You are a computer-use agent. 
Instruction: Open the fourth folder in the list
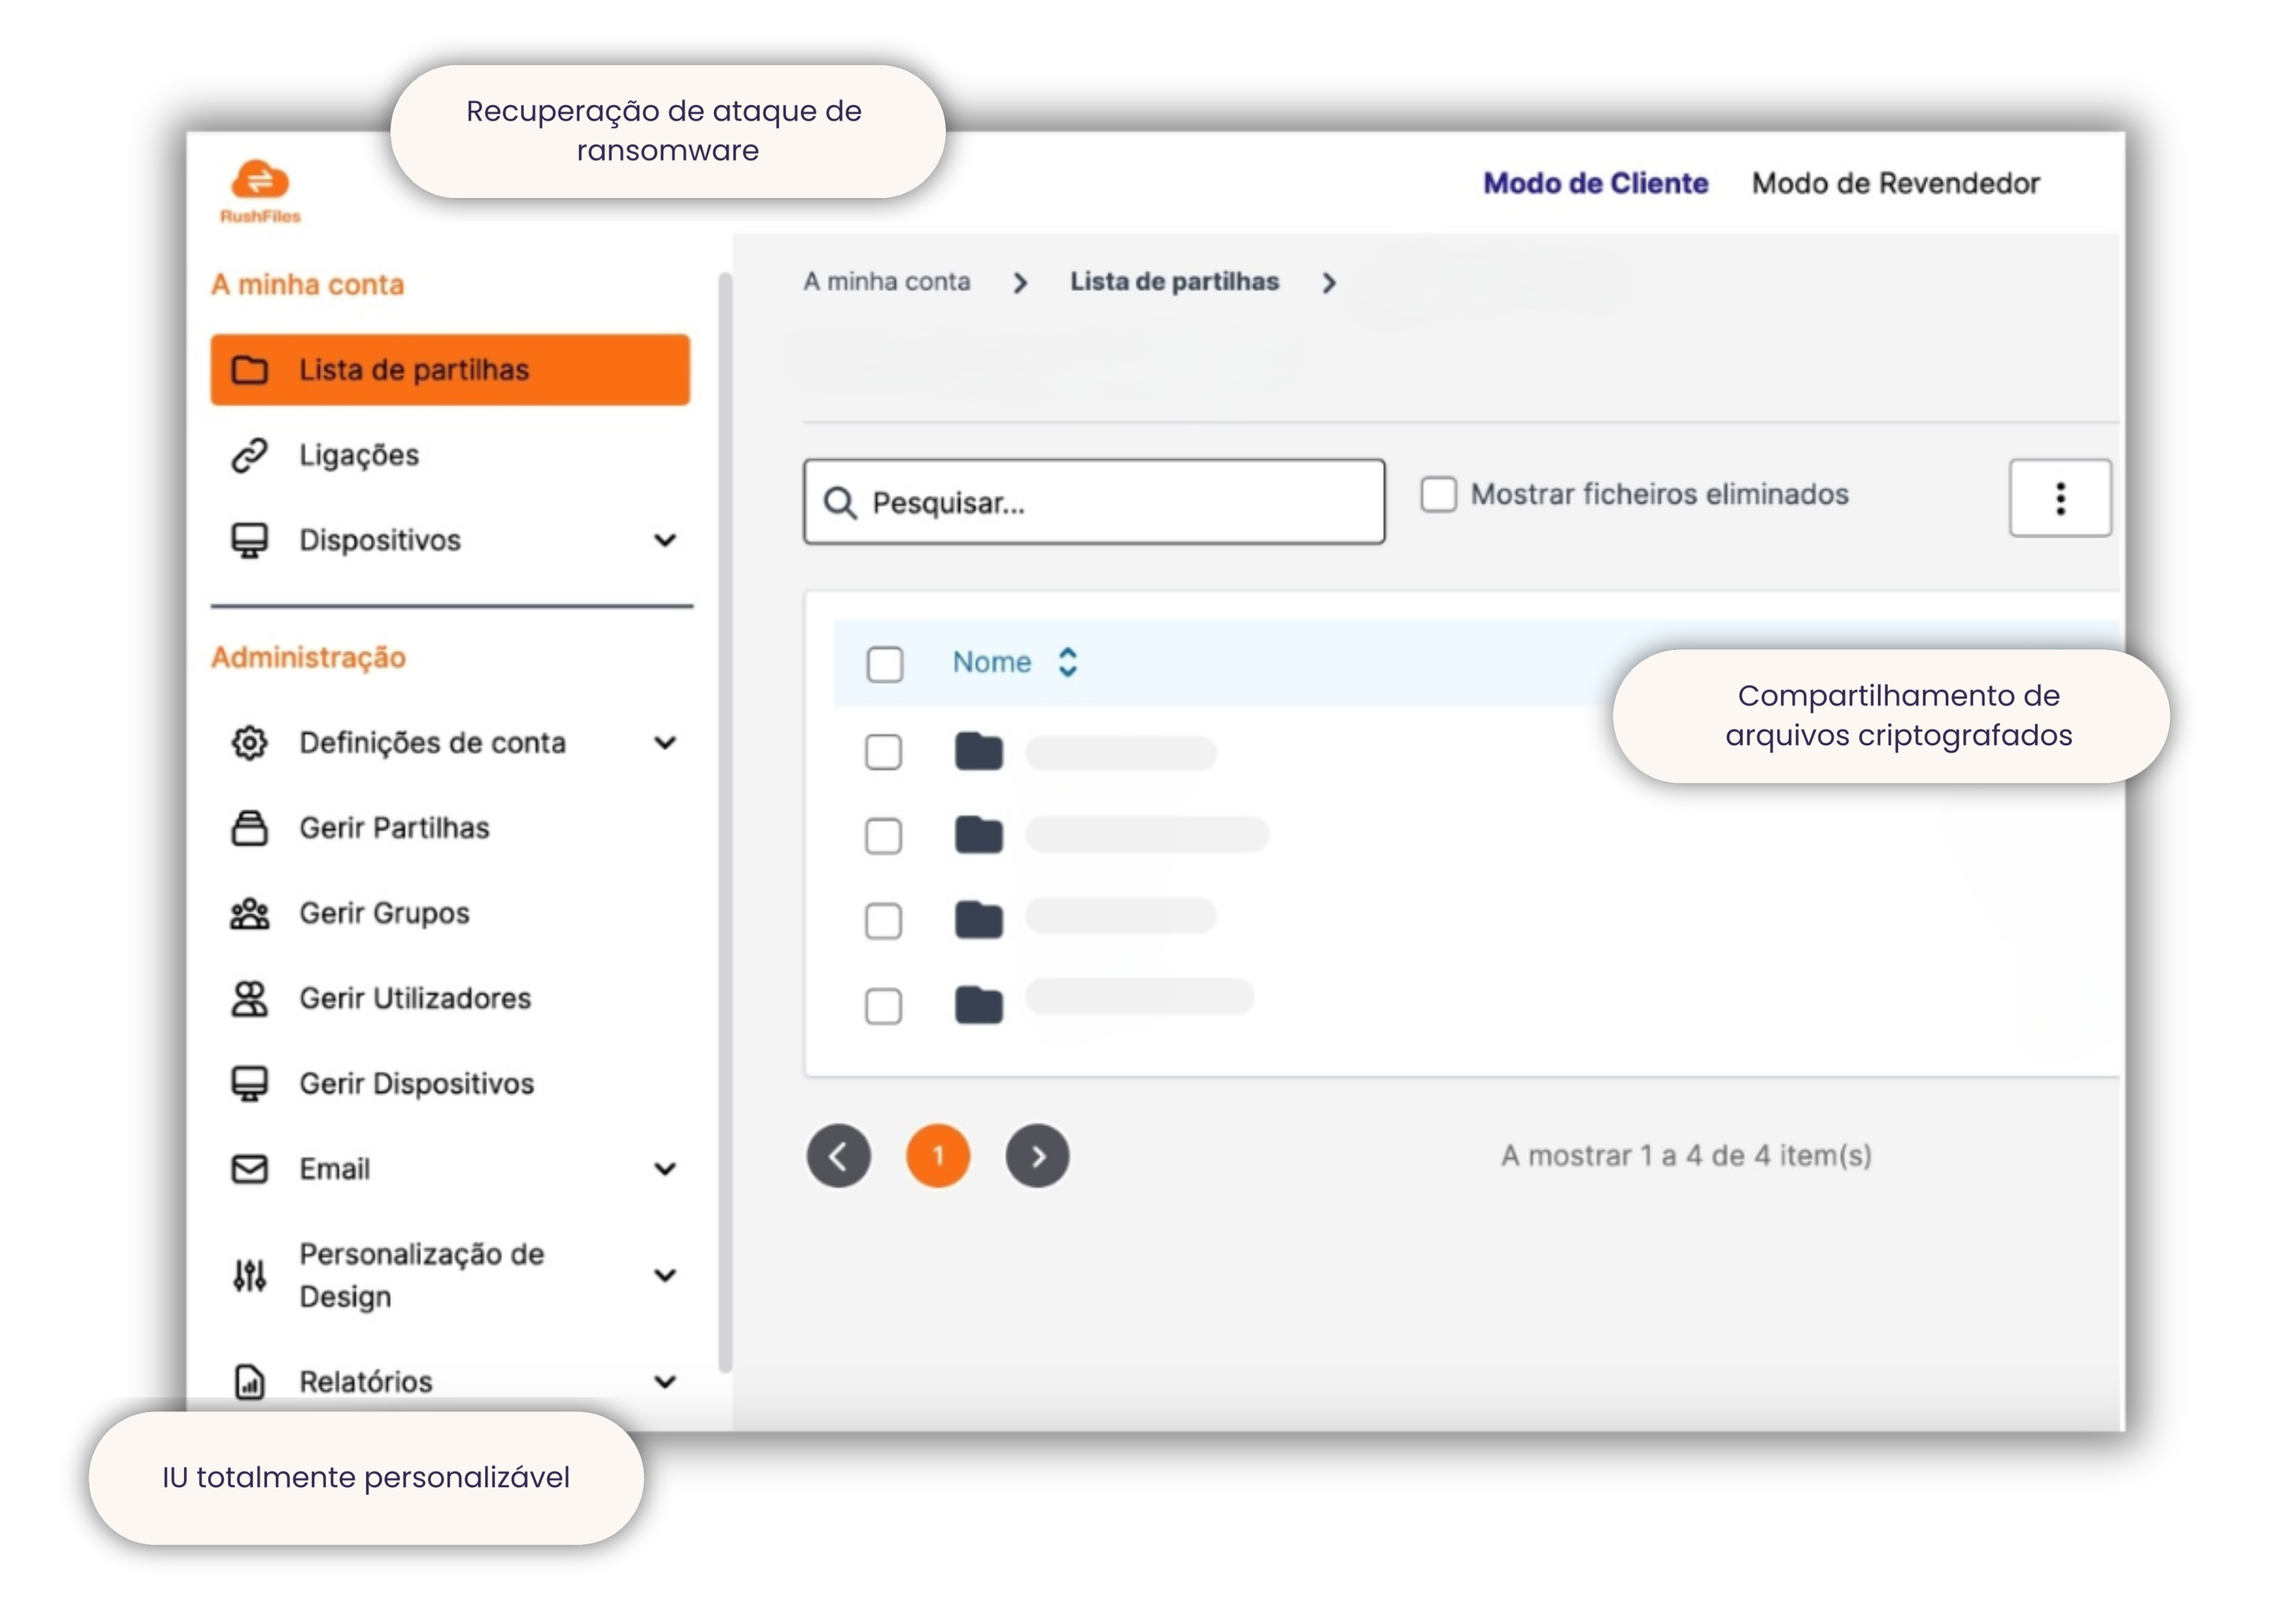coord(978,1005)
